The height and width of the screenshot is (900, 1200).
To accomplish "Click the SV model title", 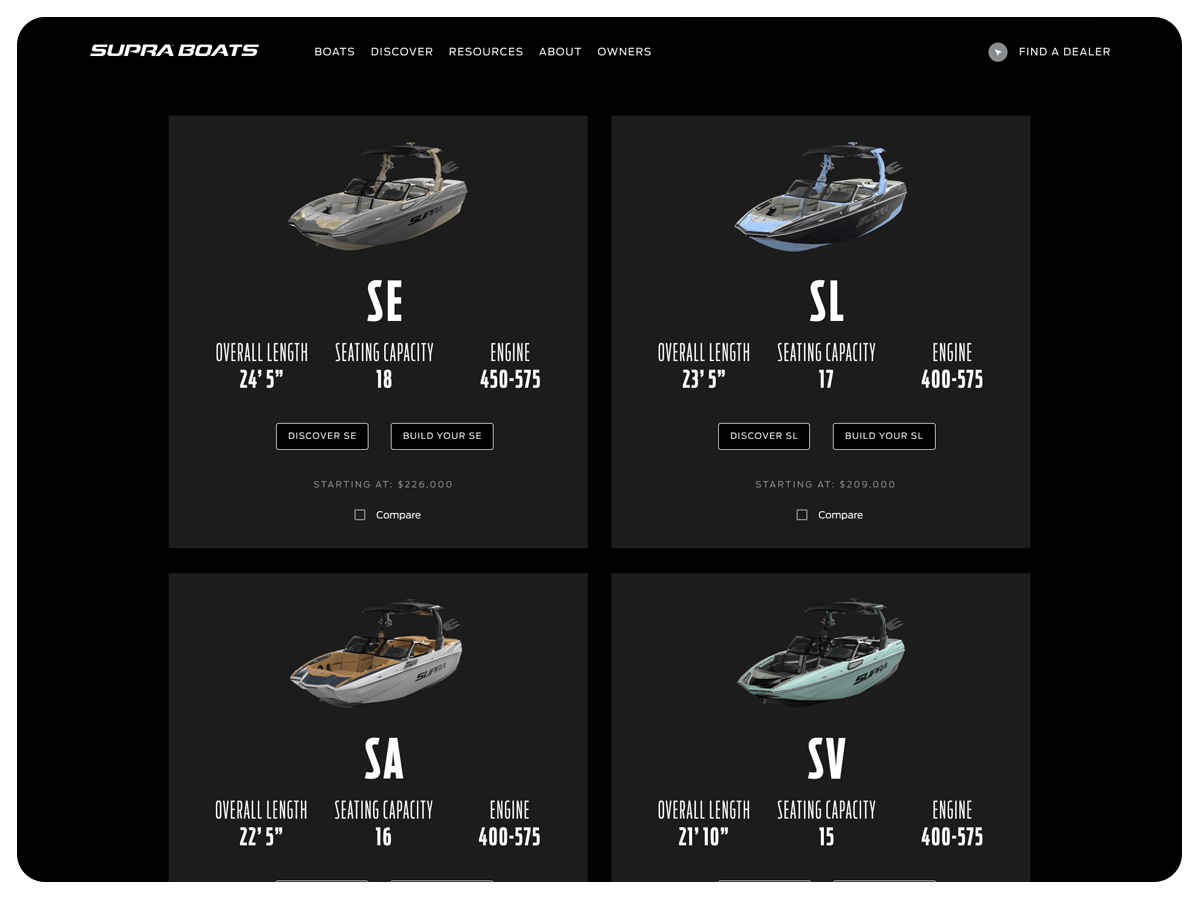I will (826, 759).
